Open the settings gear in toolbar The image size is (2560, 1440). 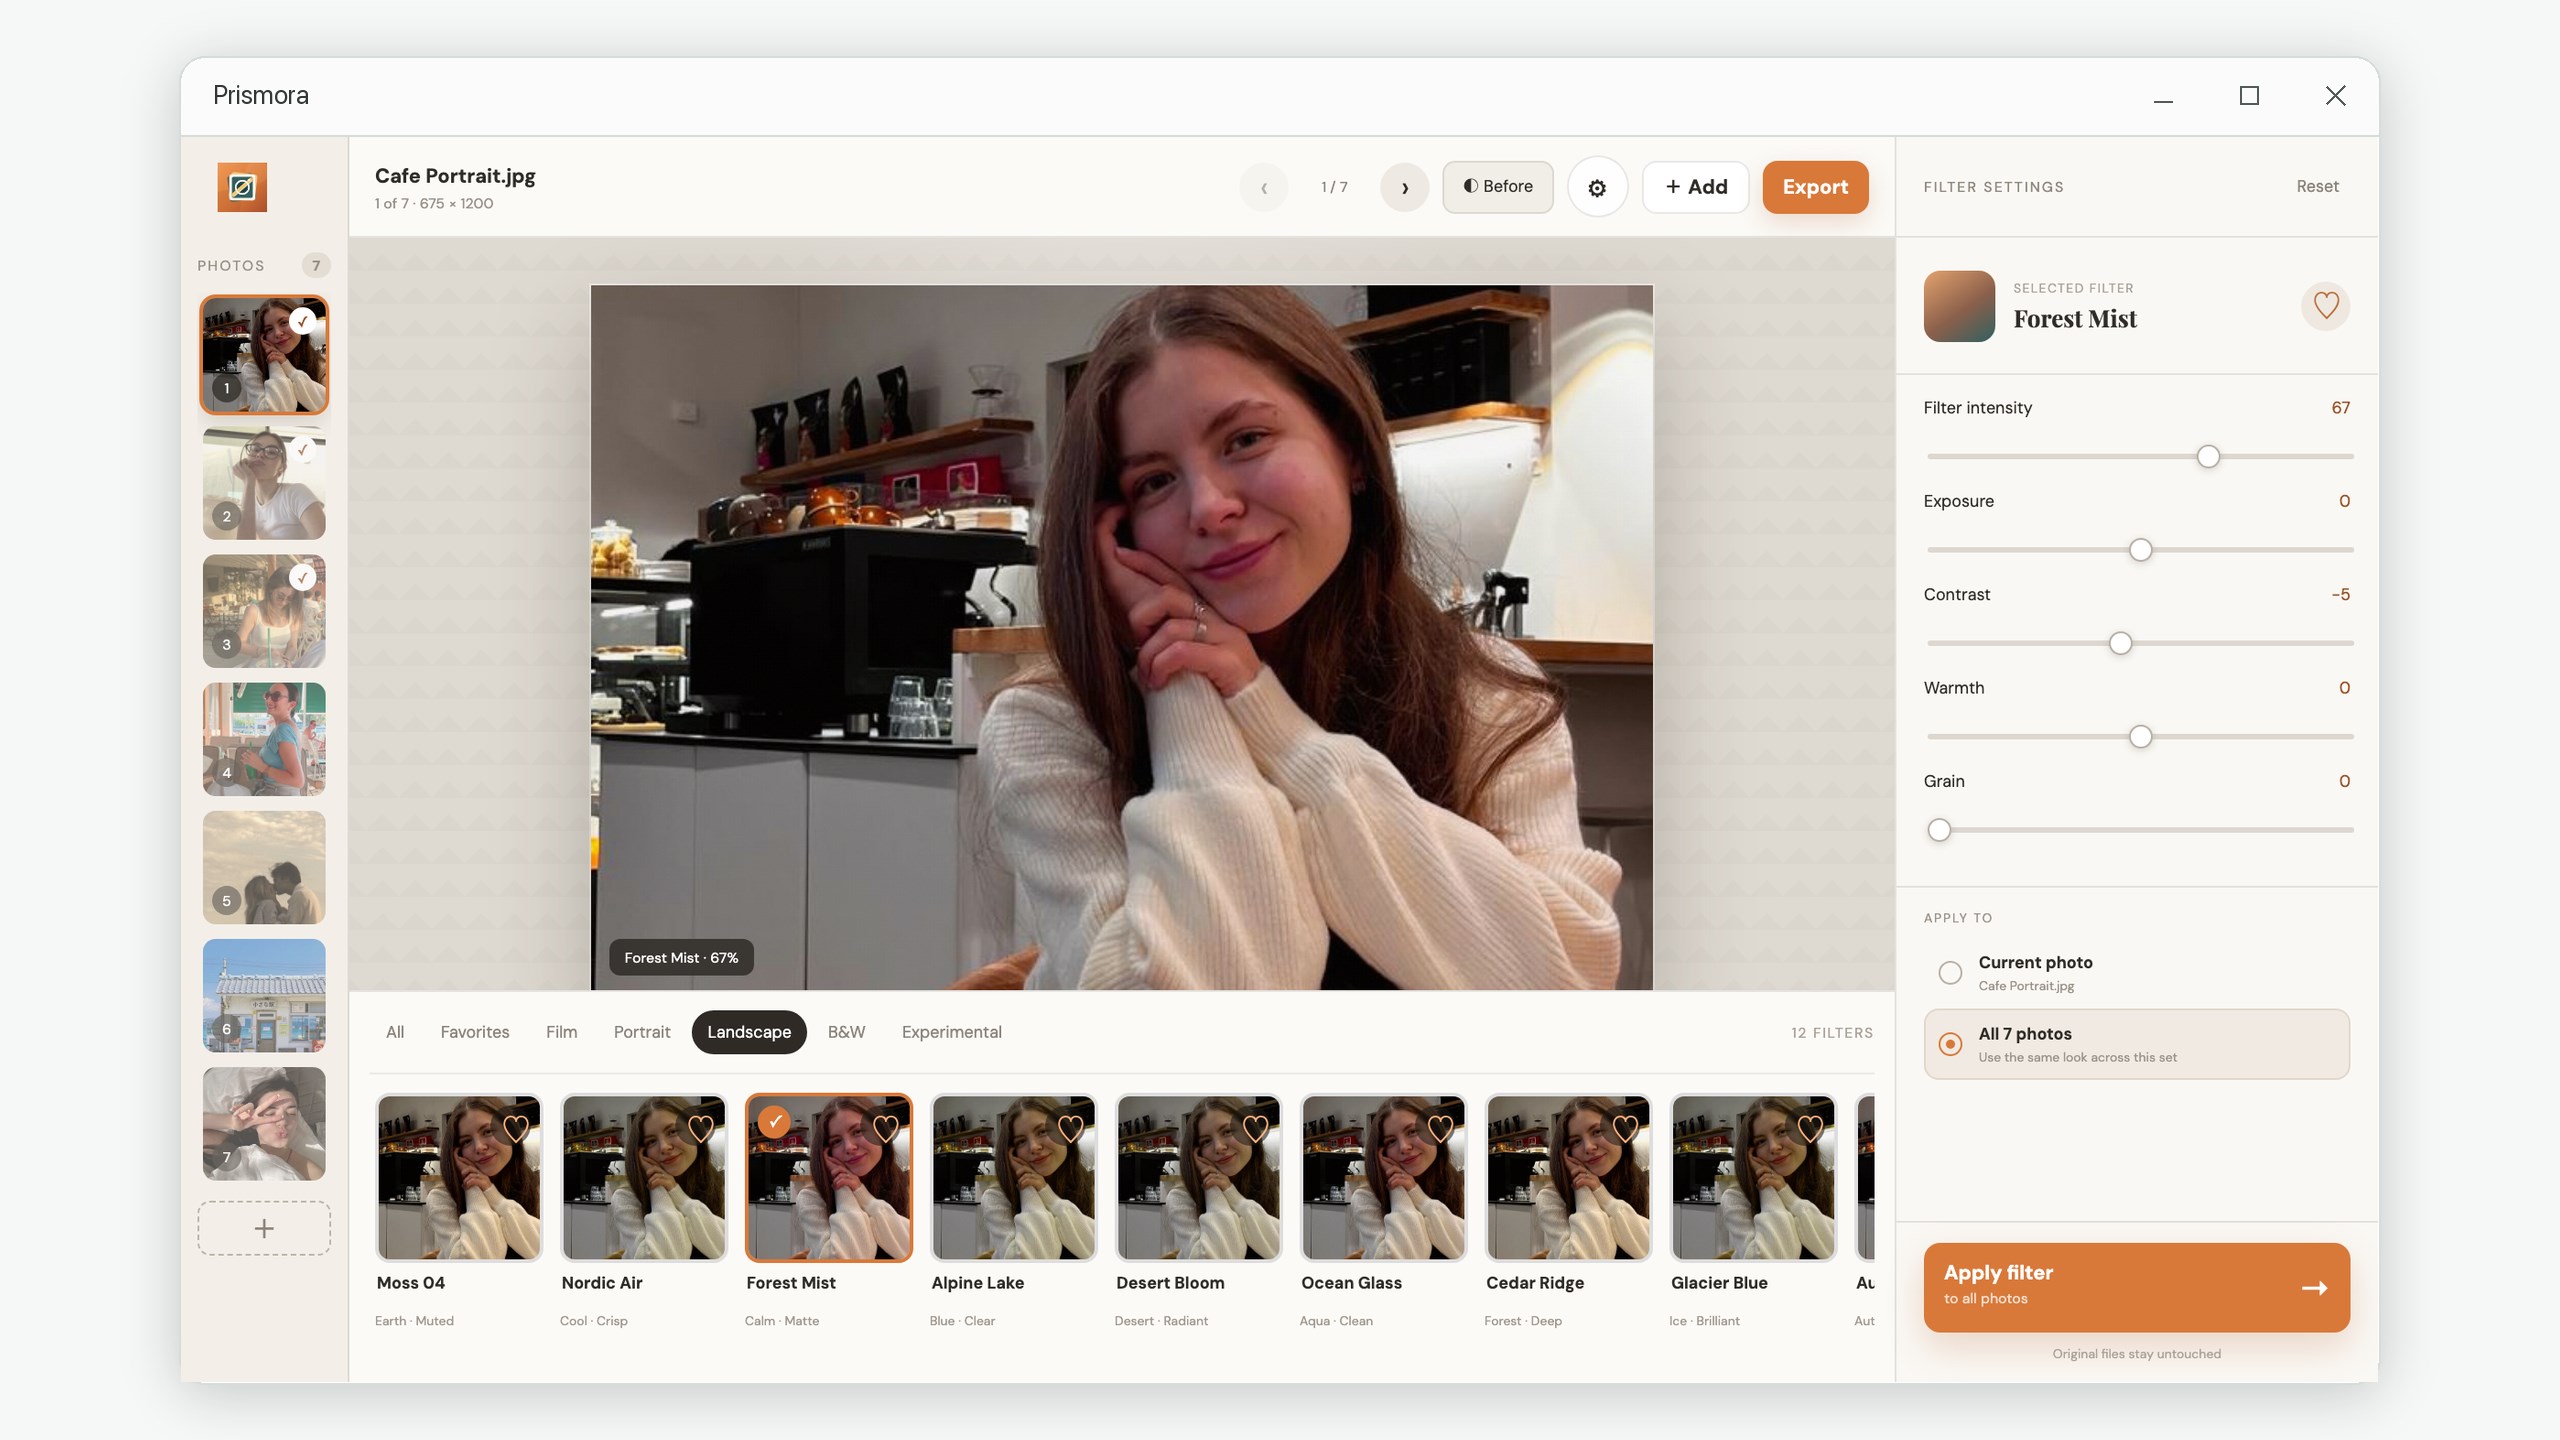(1597, 187)
